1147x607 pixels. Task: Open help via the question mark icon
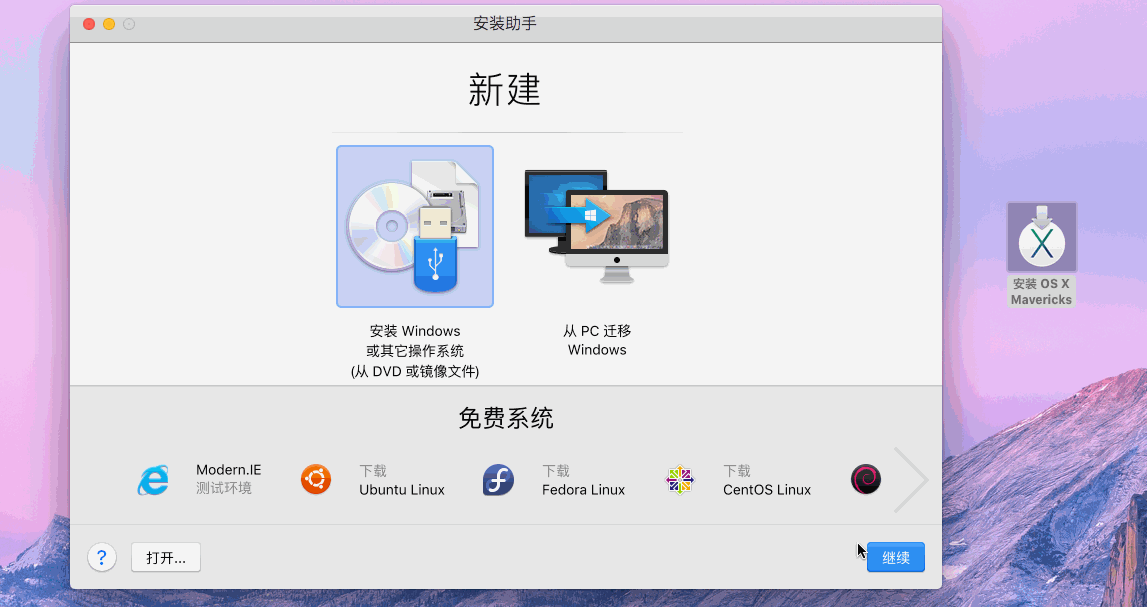click(102, 557)
